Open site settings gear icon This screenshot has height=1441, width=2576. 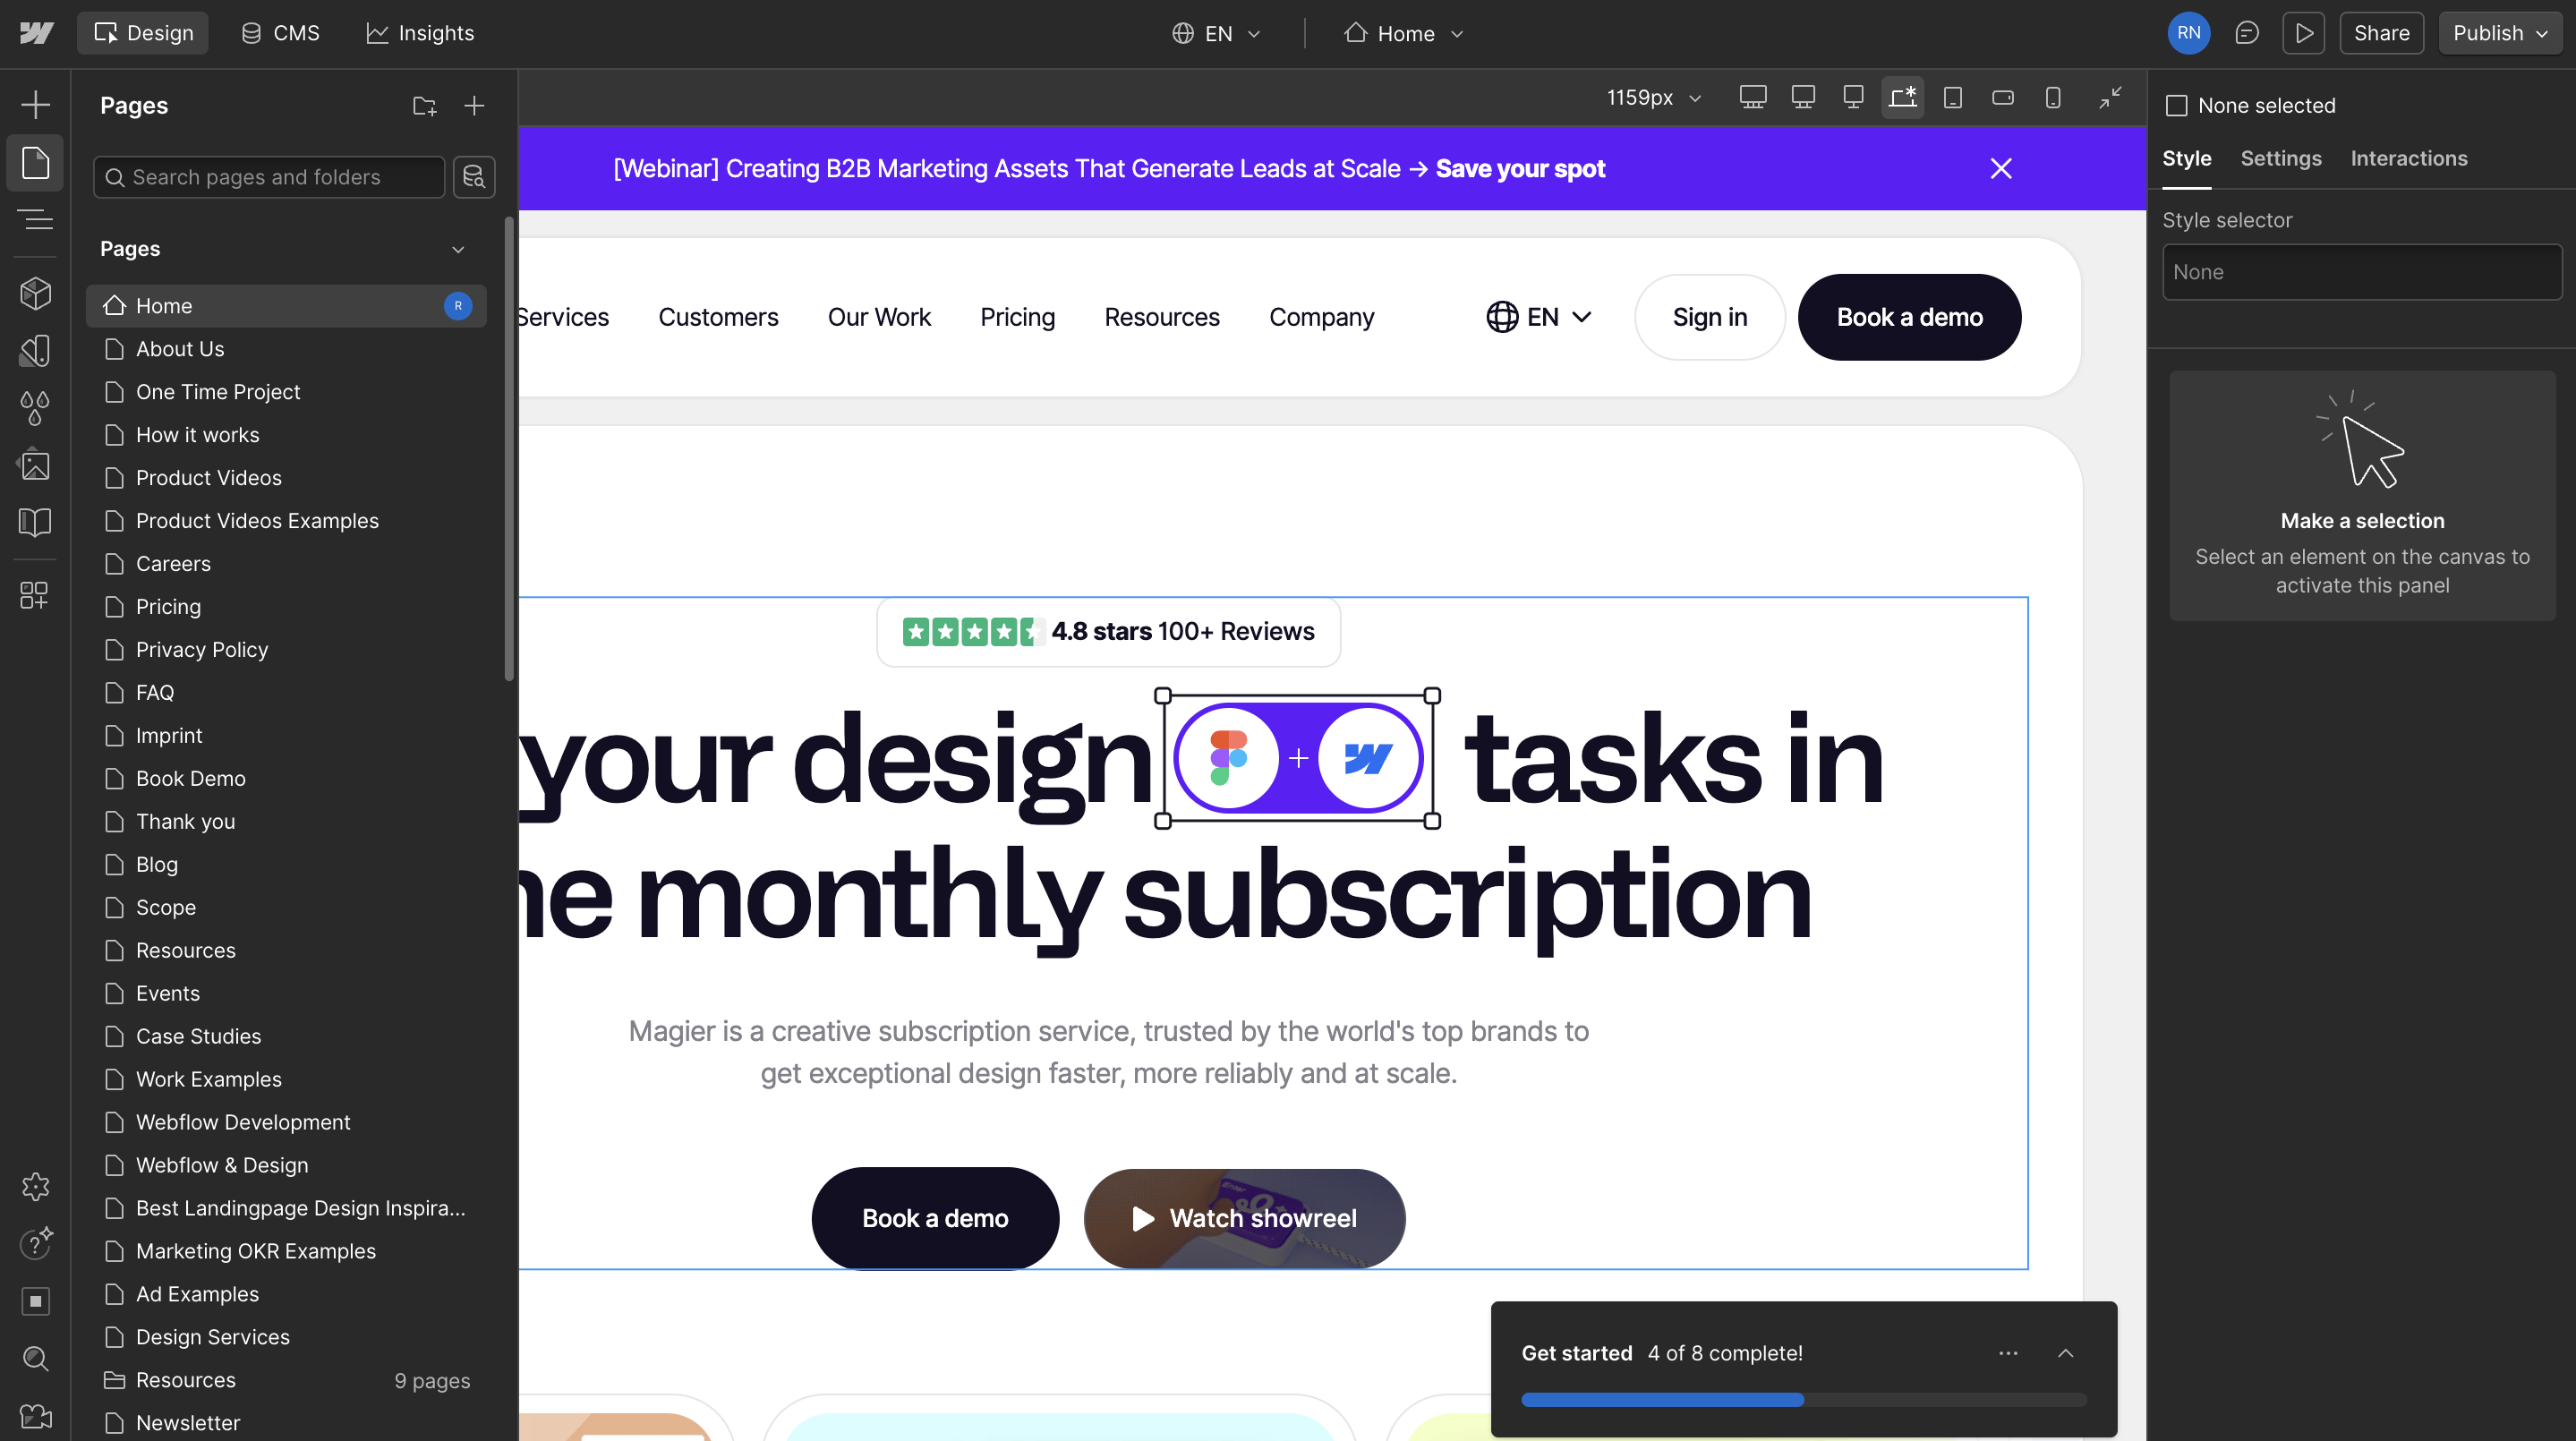click(36, 1186)
